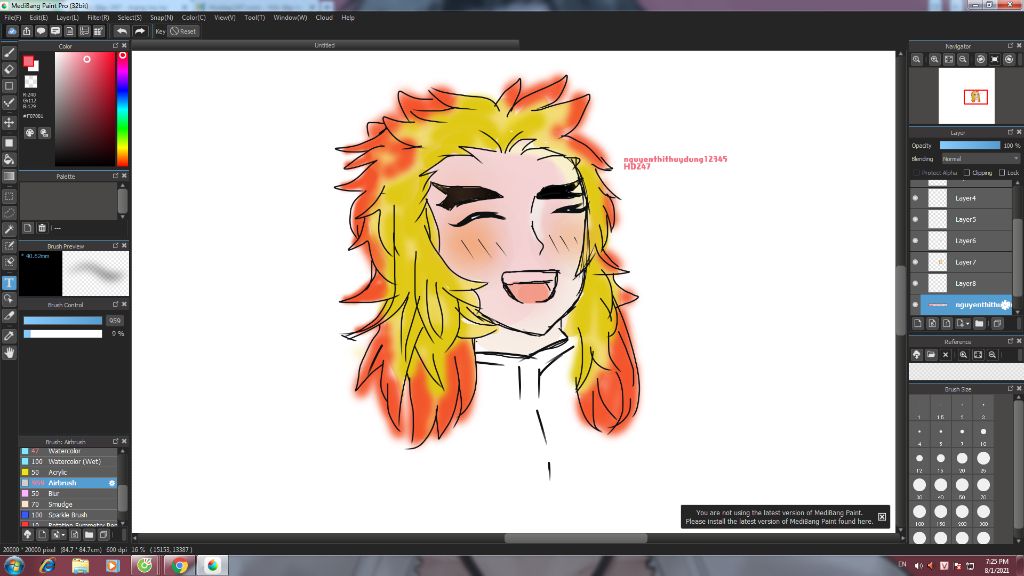Select the Smudge brush

pyautogui.click(x=69, y=504)
